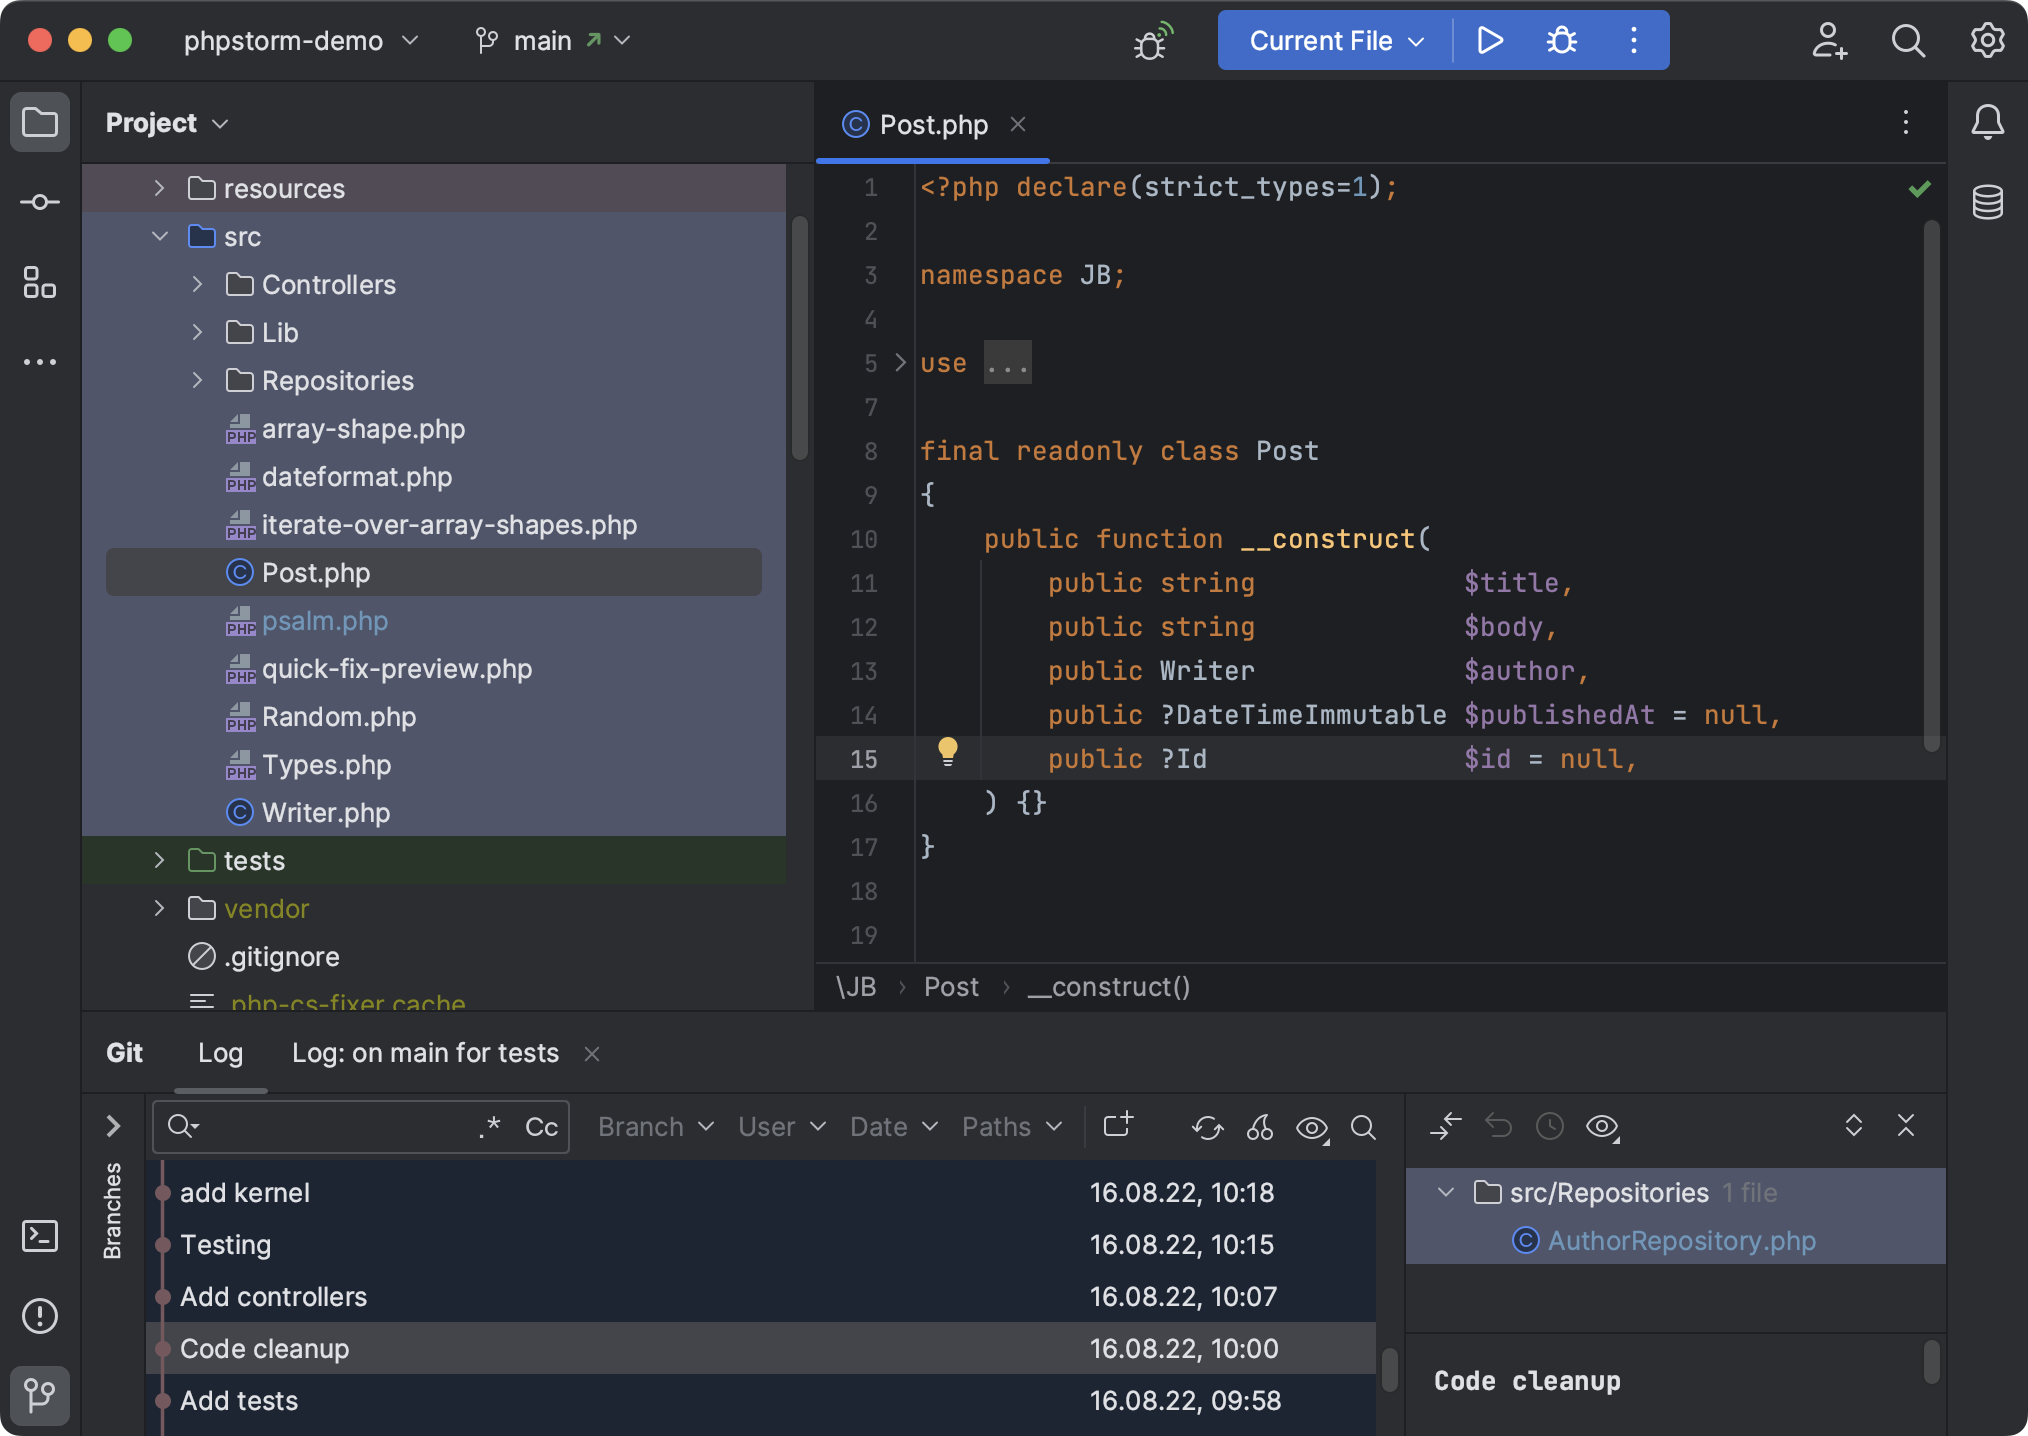Expand the Controllers folder
This screenshot has width=2028, height=1436.
(197, 284)
